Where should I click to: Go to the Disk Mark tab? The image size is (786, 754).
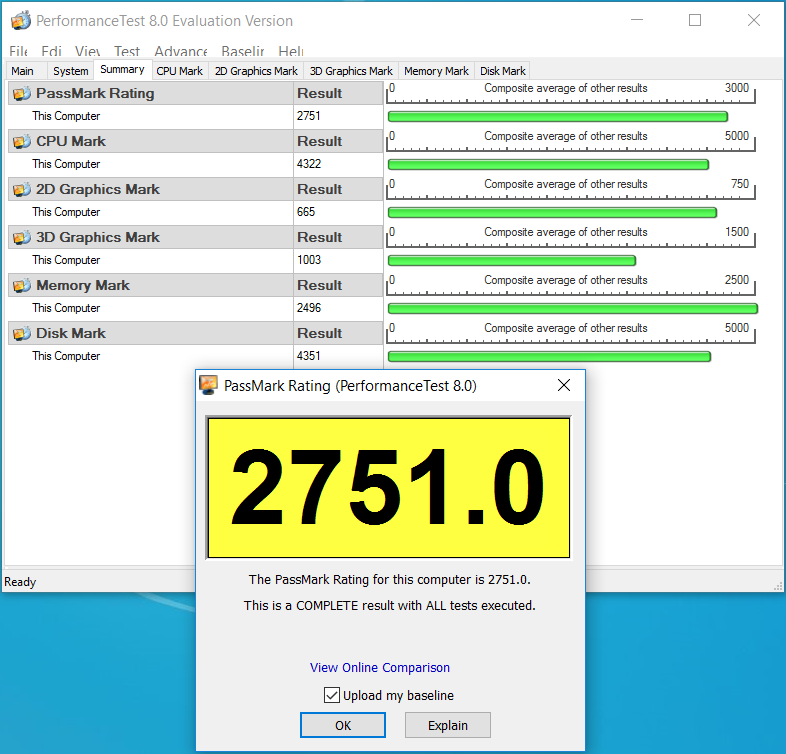pos(503,71)
